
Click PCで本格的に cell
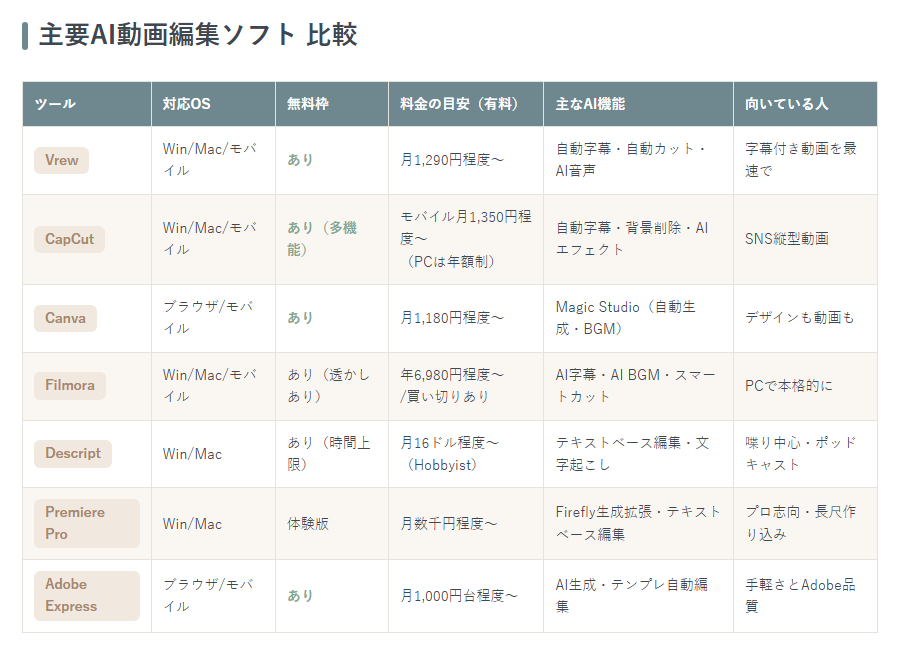point(805,386)
